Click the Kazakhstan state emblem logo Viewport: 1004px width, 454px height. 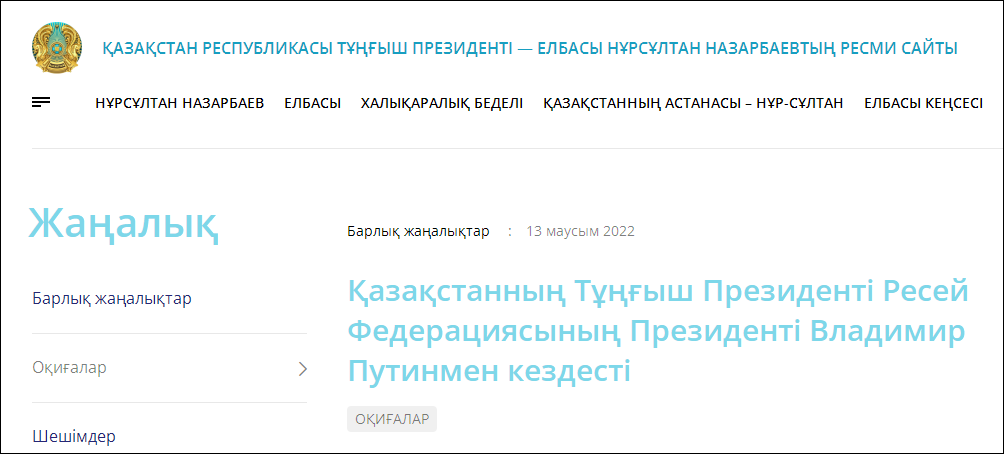pyautogui.click(x=57, y=48)
